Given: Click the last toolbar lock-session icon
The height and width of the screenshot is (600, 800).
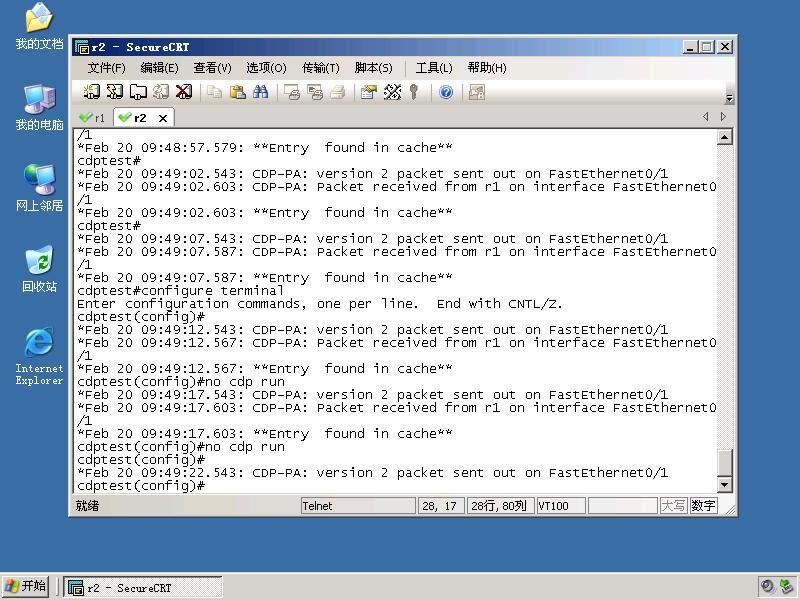Looking at the screenshot, I should [x=477, y=92].
